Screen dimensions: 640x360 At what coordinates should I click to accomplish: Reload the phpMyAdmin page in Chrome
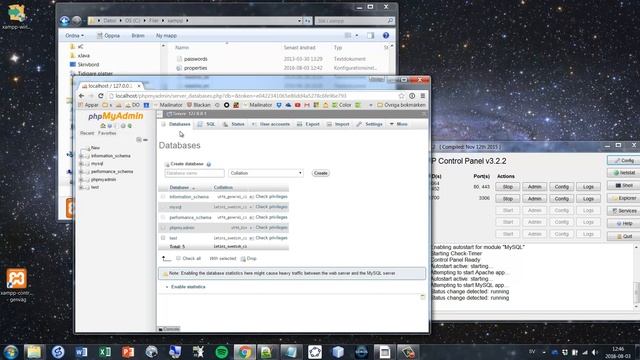click(x=100, y=96)
